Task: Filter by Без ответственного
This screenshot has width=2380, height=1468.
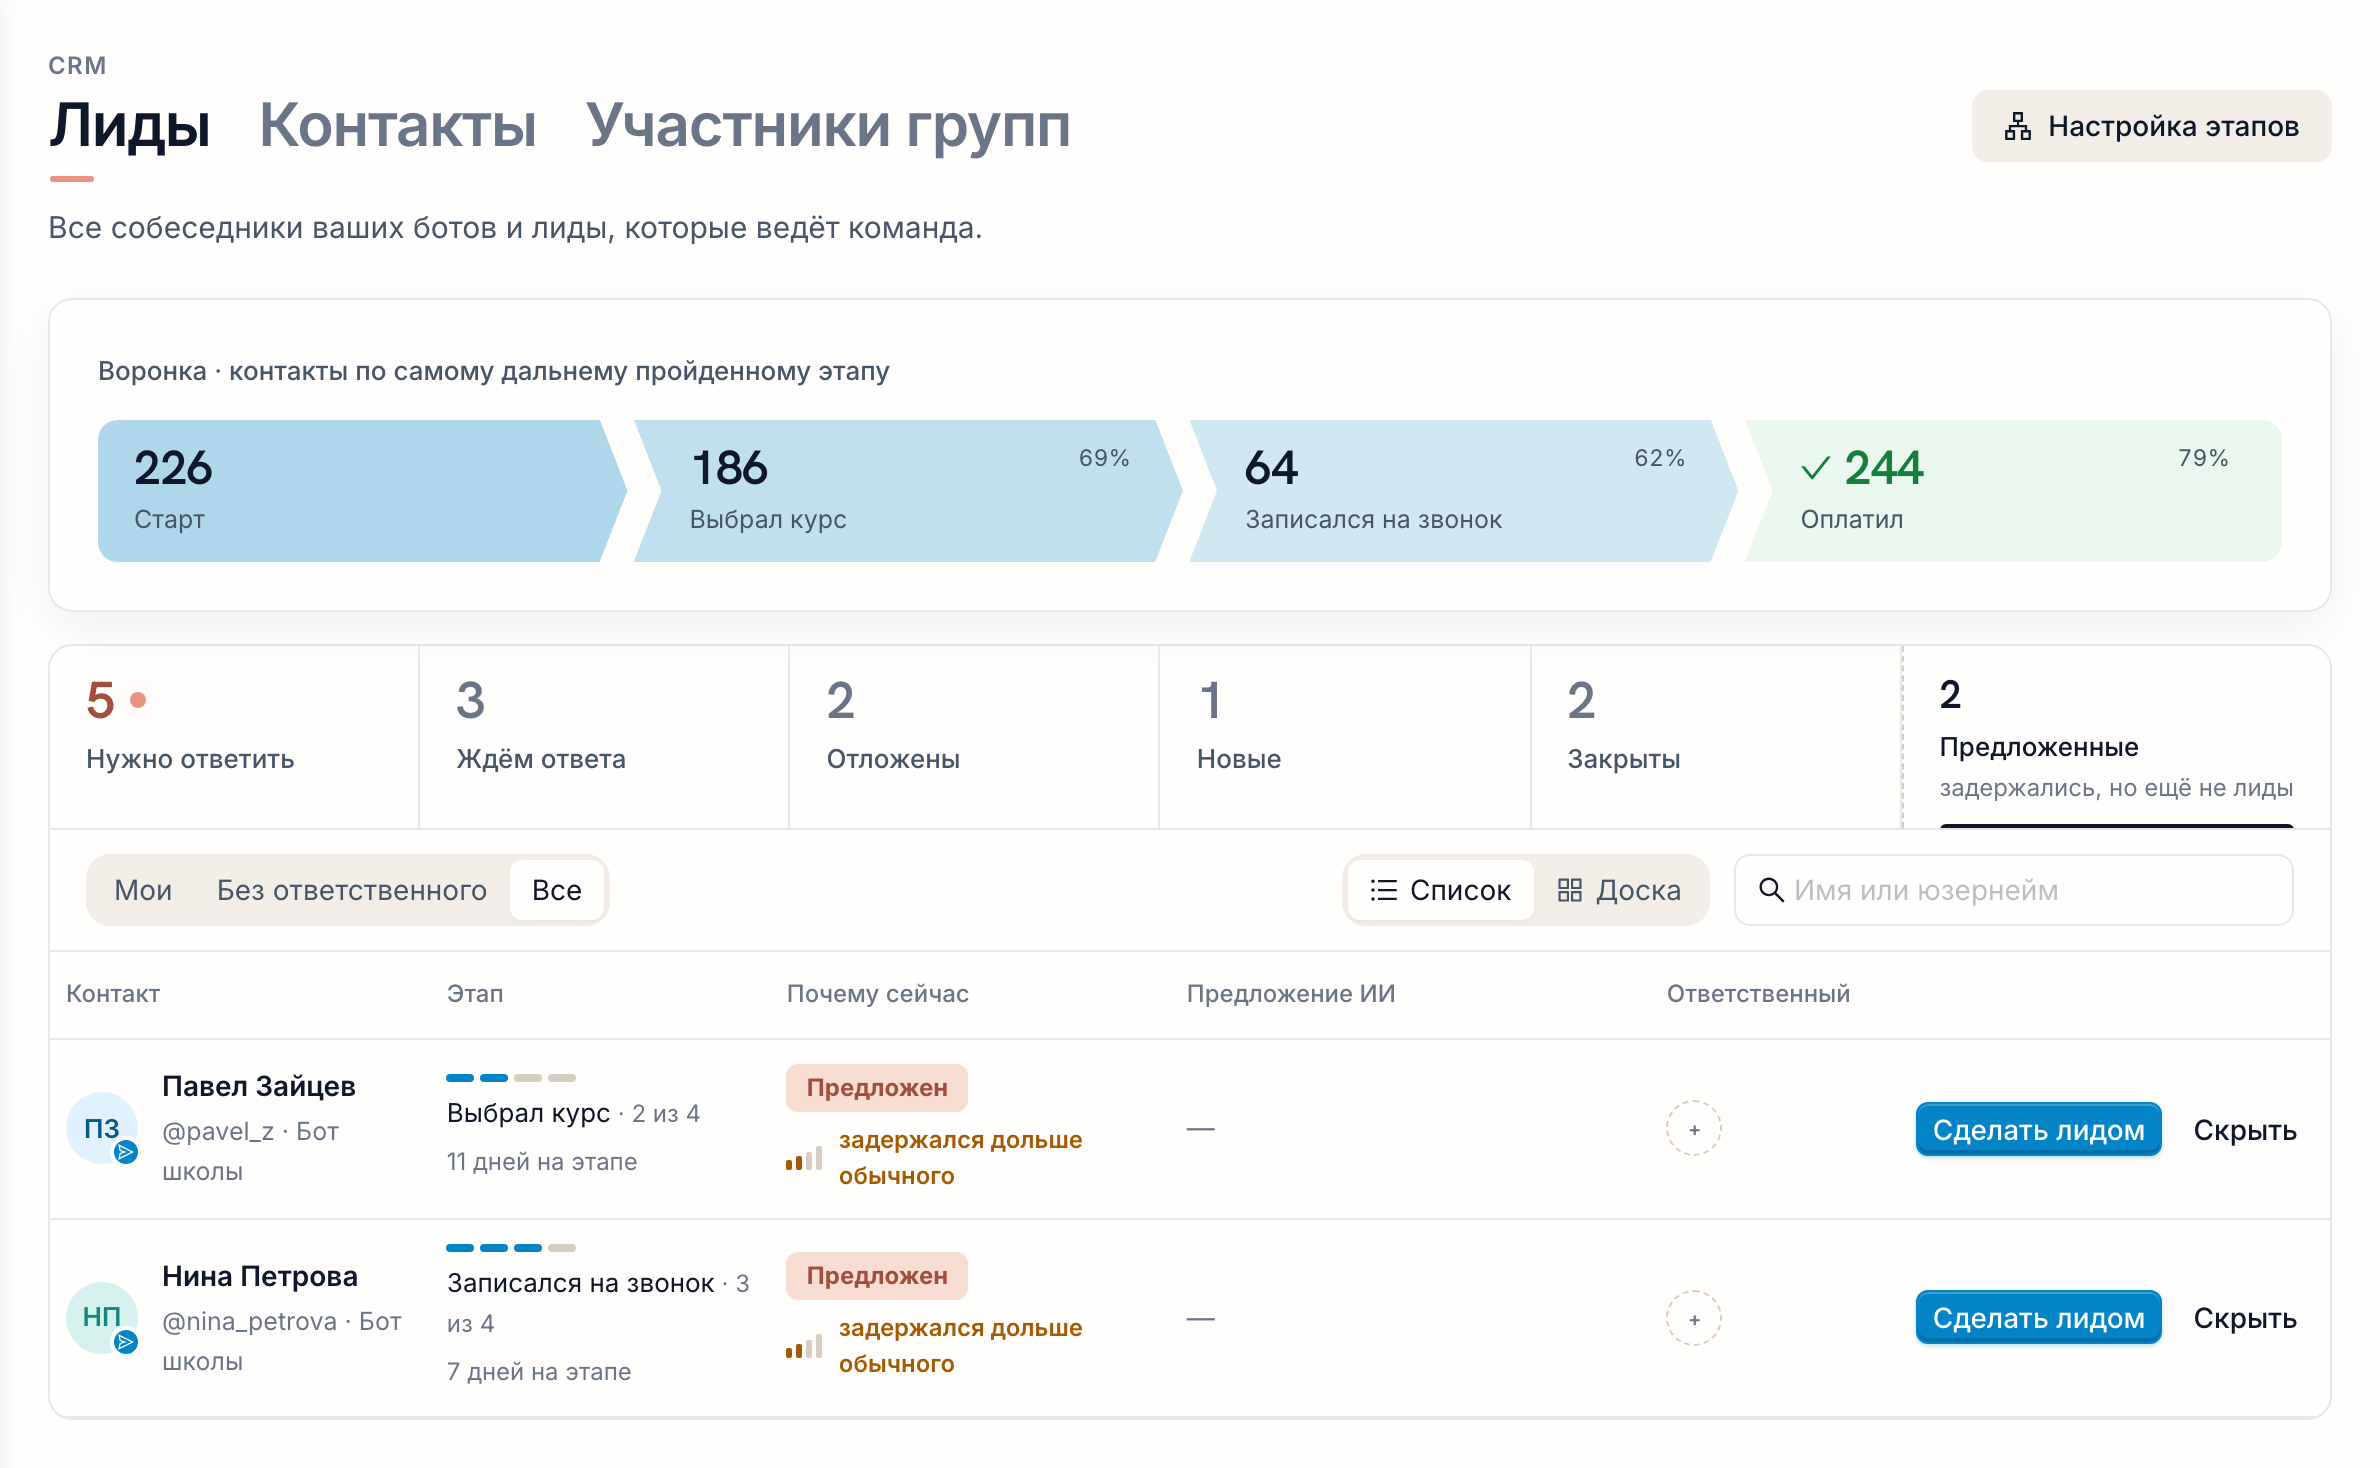Action: (x=352, y=890)
